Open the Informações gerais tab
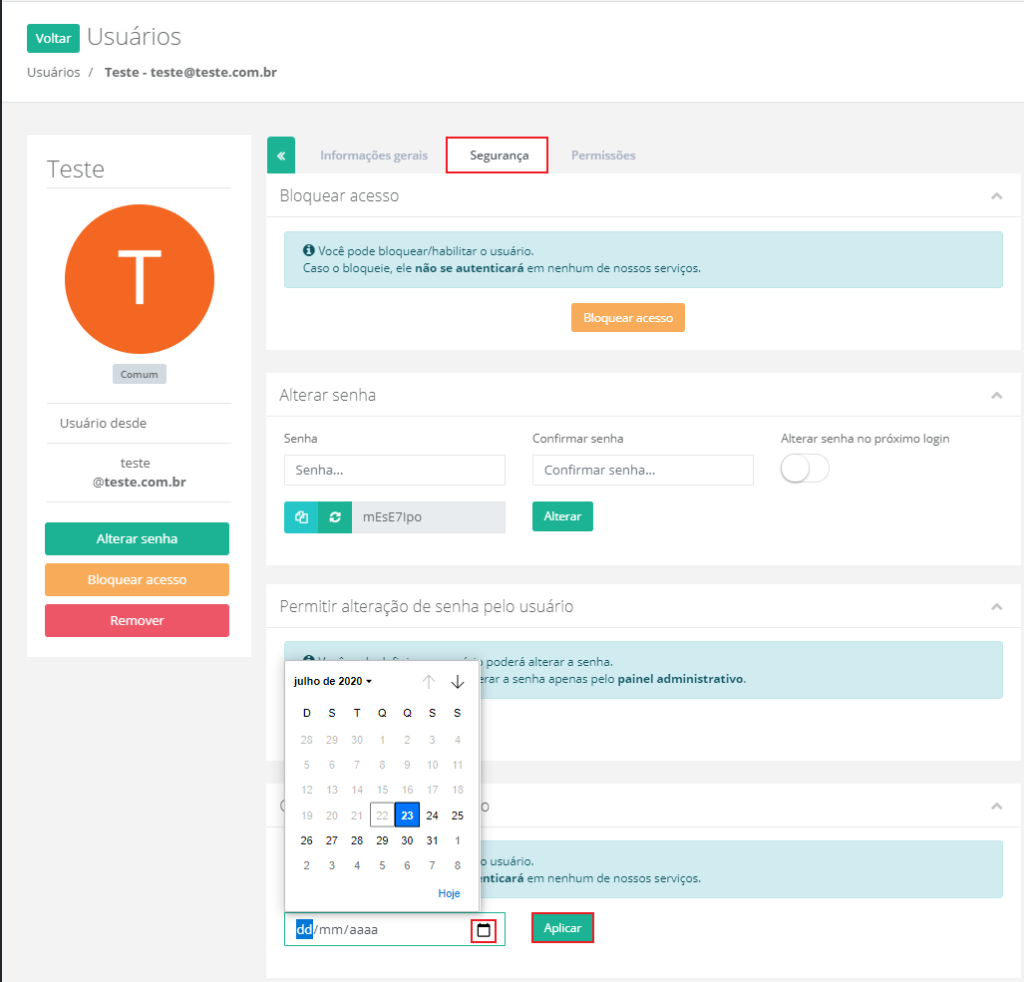 (374, 155)
